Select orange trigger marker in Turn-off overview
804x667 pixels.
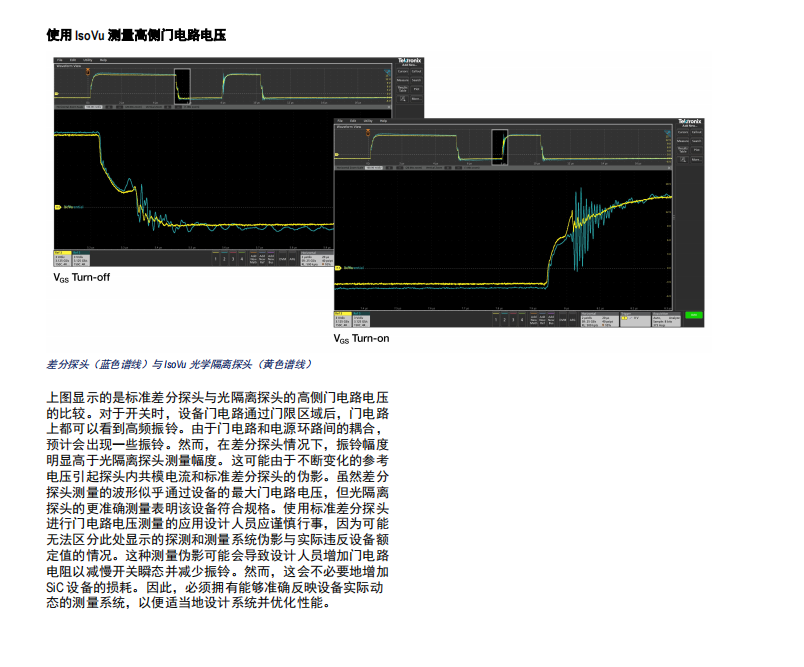click(88, 72)
